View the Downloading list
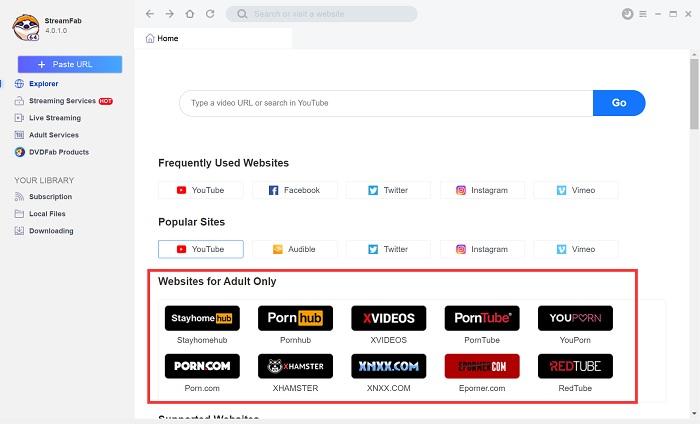700x424 pixels. 51,231
